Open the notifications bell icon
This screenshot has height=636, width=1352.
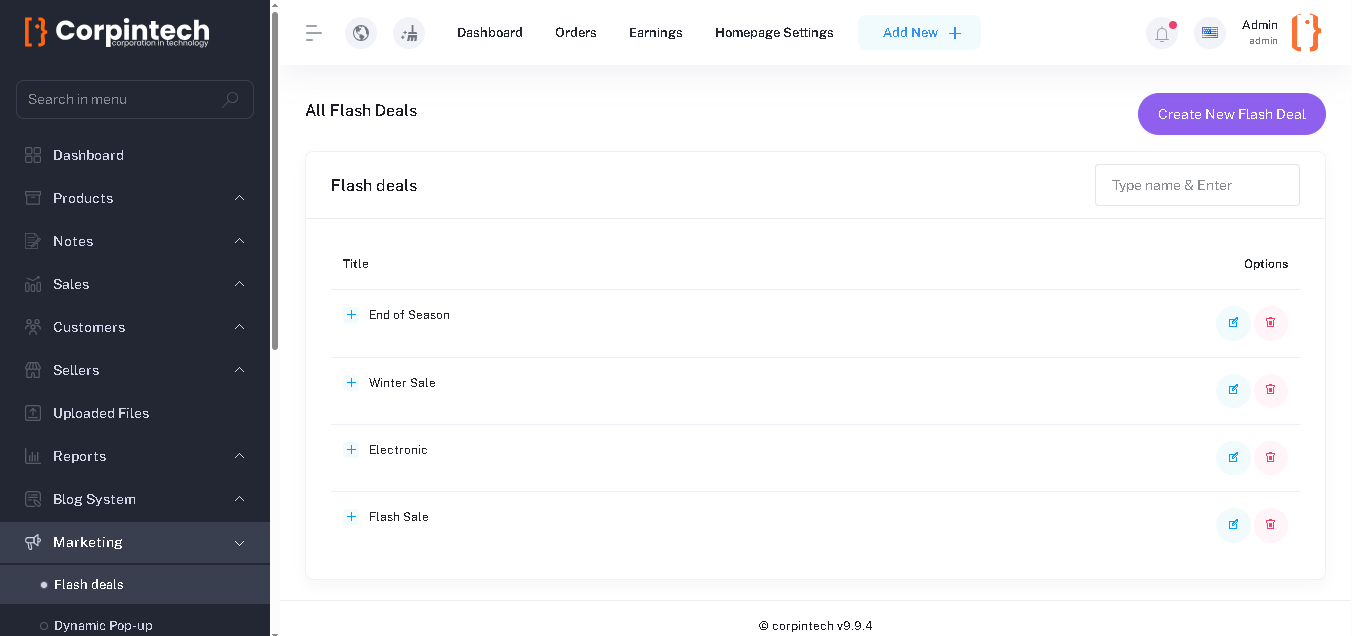[x=1162, y=33]
